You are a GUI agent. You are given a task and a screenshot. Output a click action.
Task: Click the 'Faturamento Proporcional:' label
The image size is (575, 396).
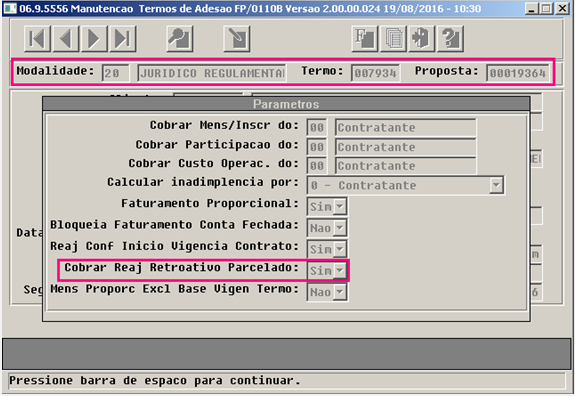click(x=210, y=204)
